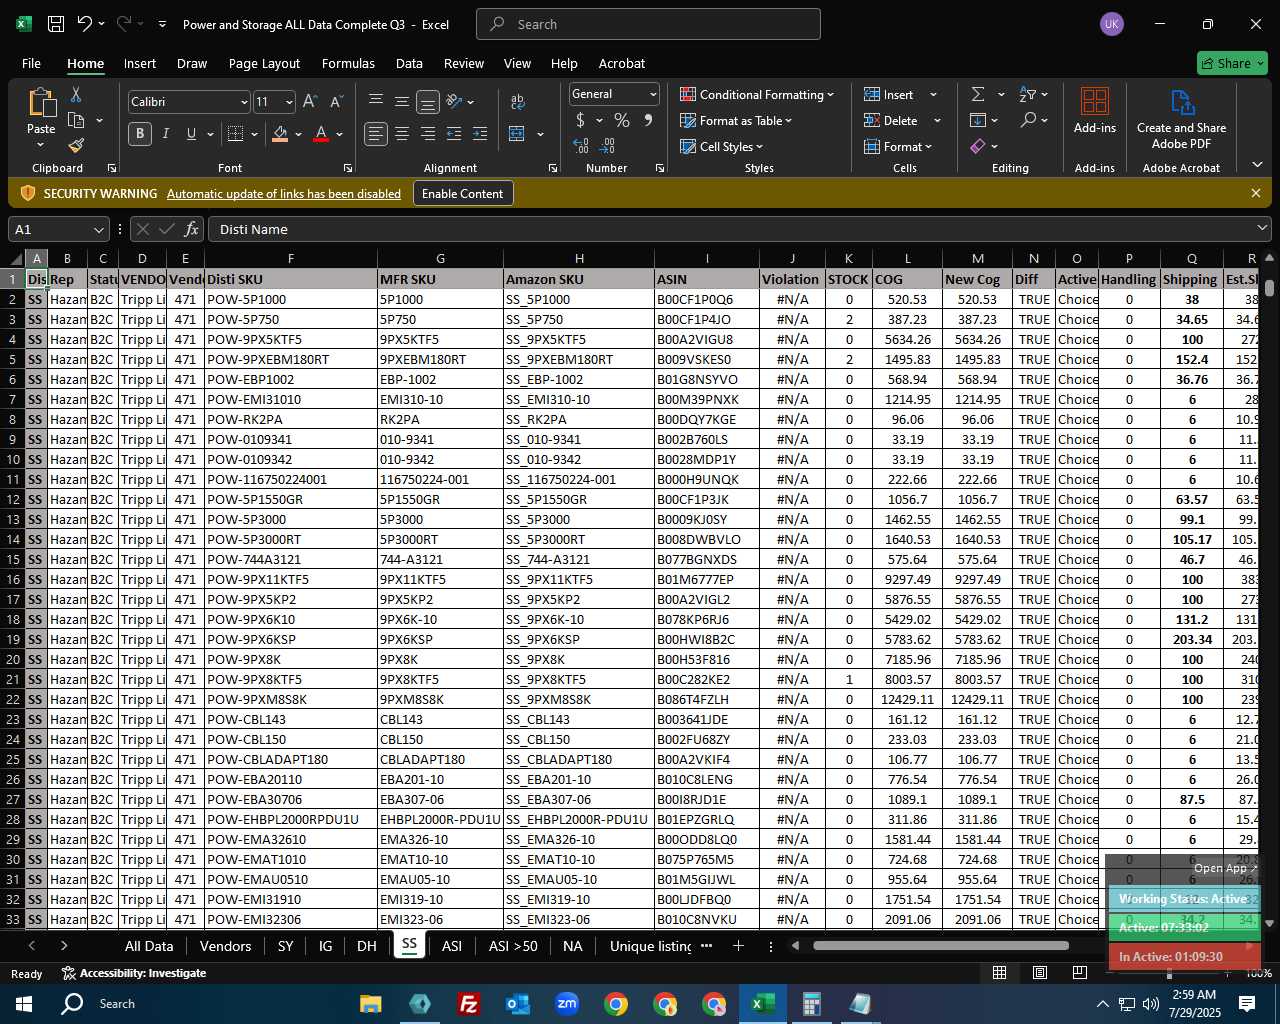This screenshot has width=1280, height=1024.
Task: Click Decrease Decimal icon
Action: 607,146
